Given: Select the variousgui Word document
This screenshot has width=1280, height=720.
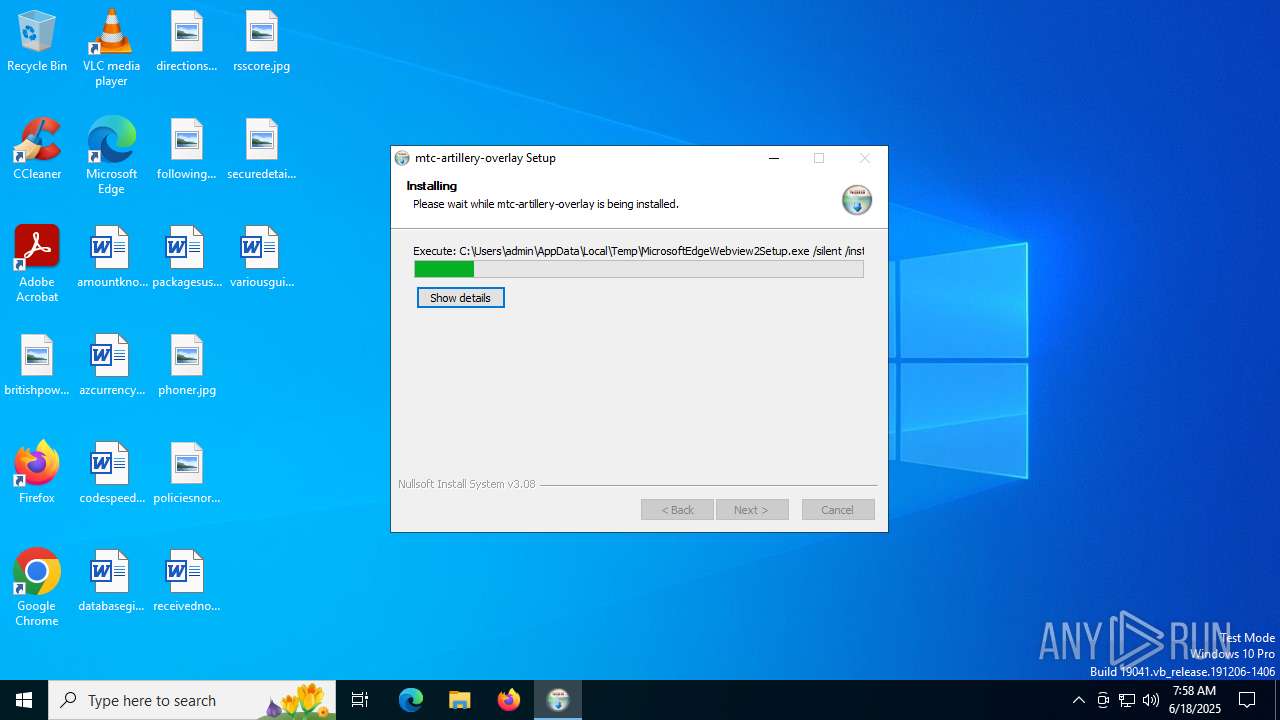Looking at the screenshot, I should click(261, 258).
